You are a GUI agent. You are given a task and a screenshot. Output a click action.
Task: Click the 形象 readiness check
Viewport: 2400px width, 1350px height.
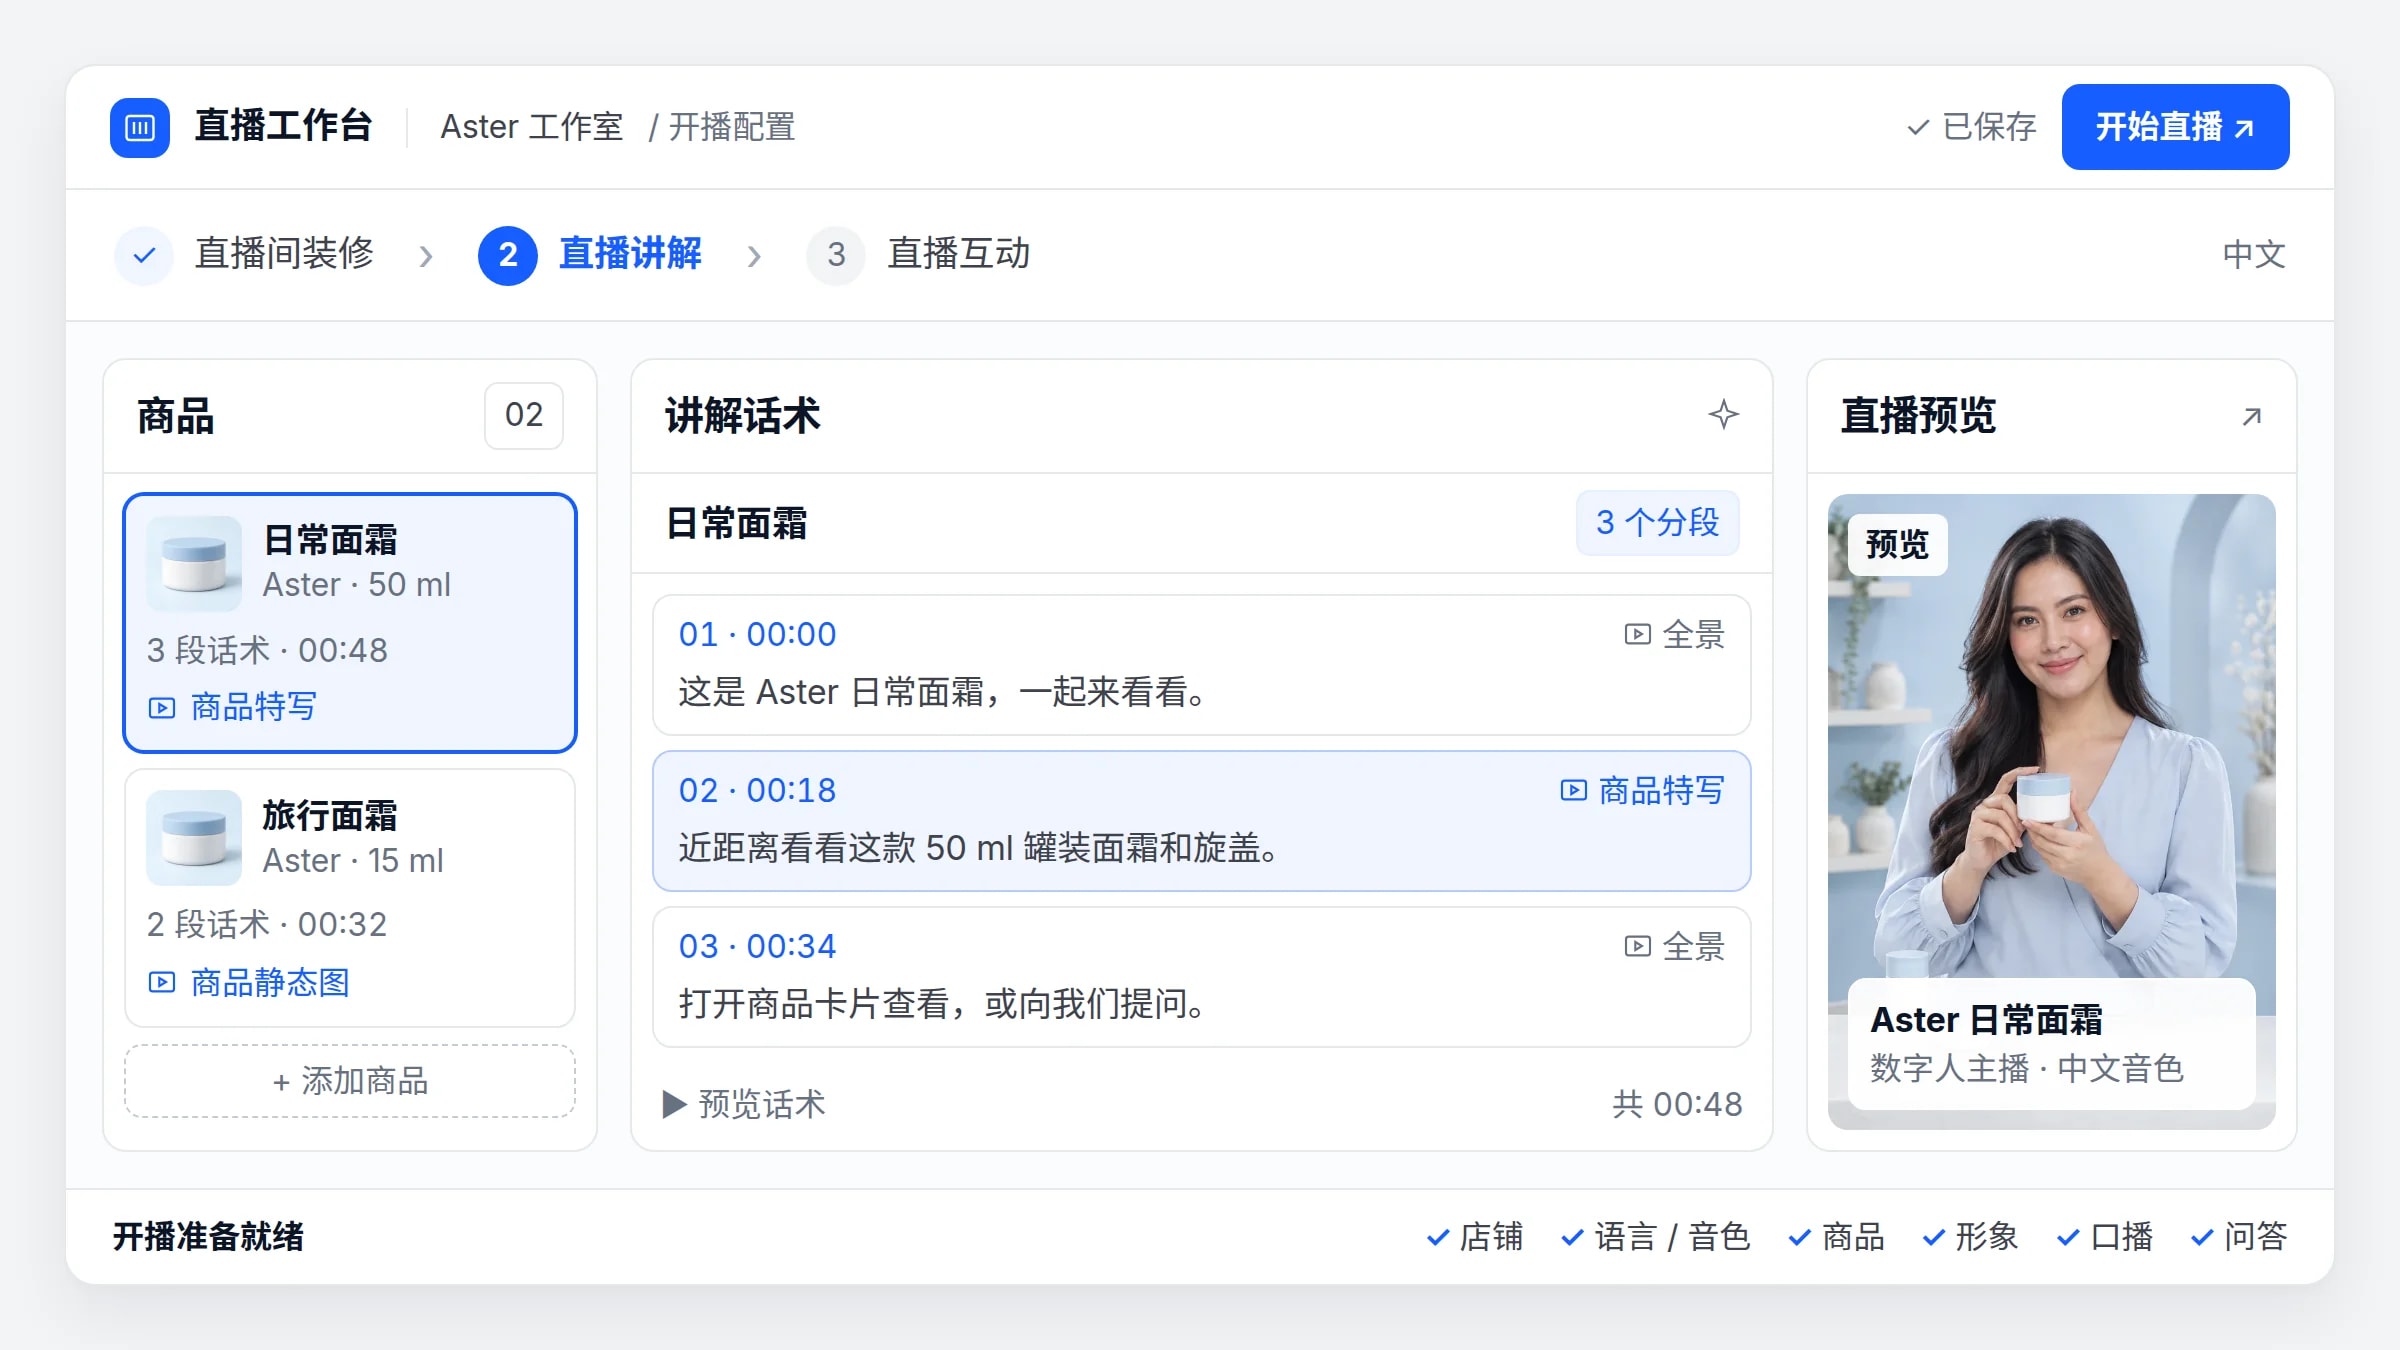coord(1970,1237)
